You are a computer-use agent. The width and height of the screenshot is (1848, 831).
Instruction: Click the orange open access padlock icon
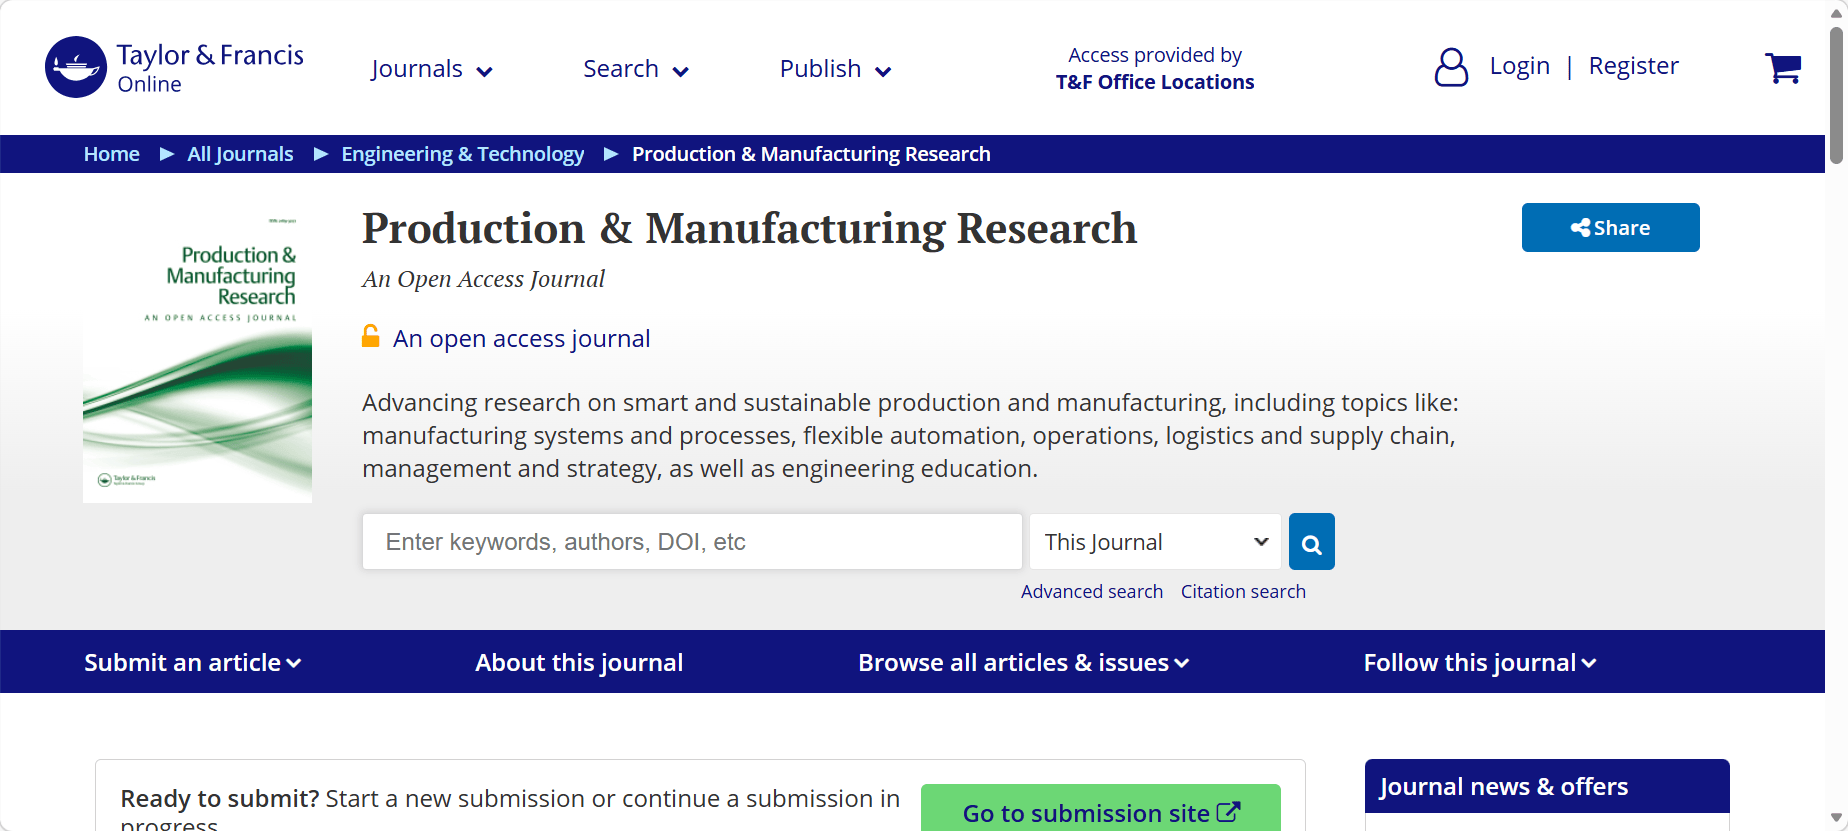[371, 336]
